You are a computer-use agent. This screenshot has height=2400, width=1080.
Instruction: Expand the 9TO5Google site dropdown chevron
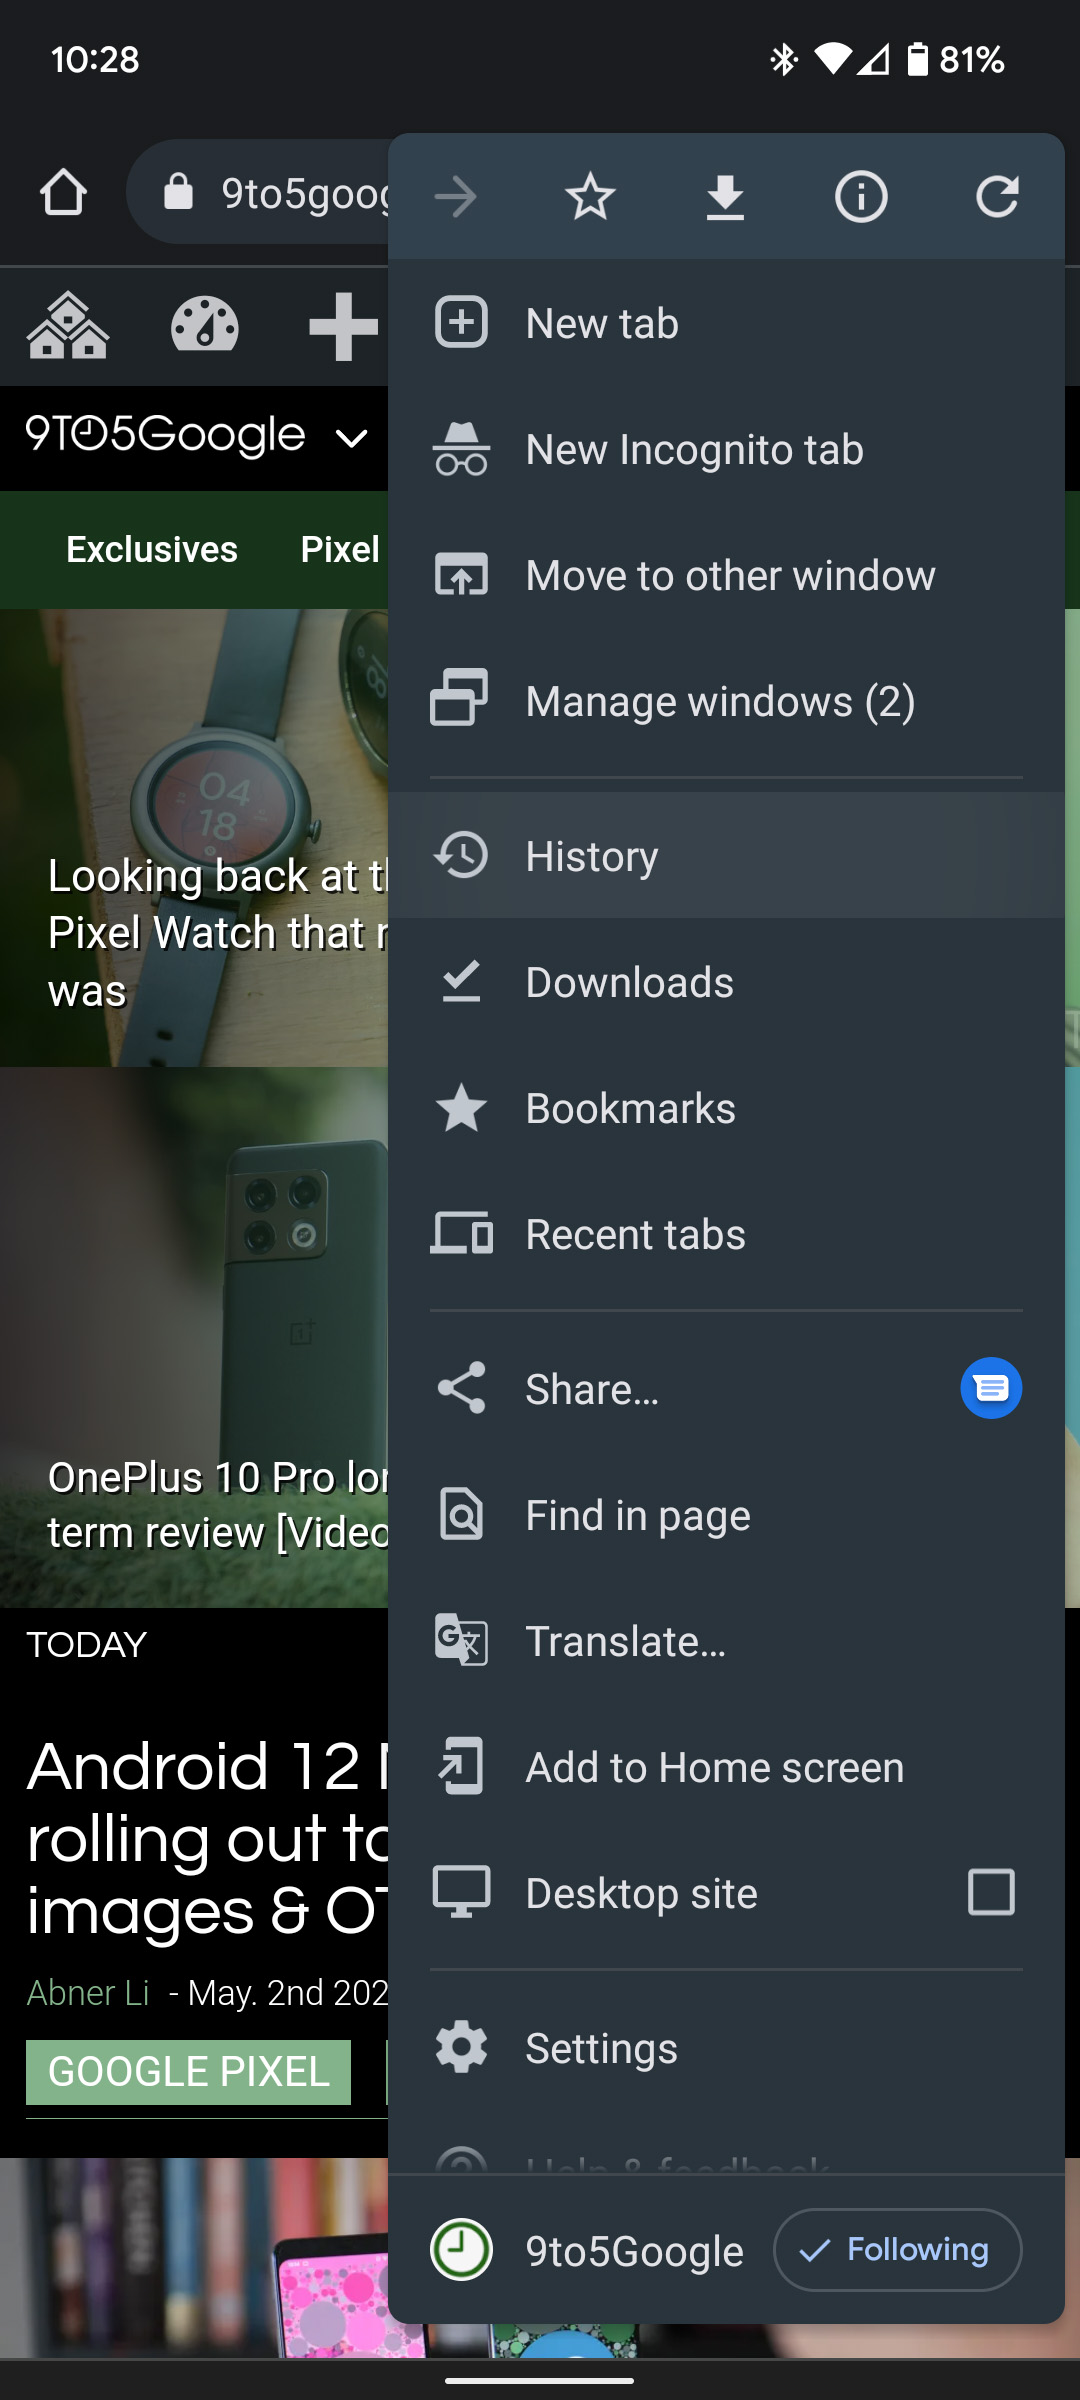pyautogui.click(x=352, y=438)
